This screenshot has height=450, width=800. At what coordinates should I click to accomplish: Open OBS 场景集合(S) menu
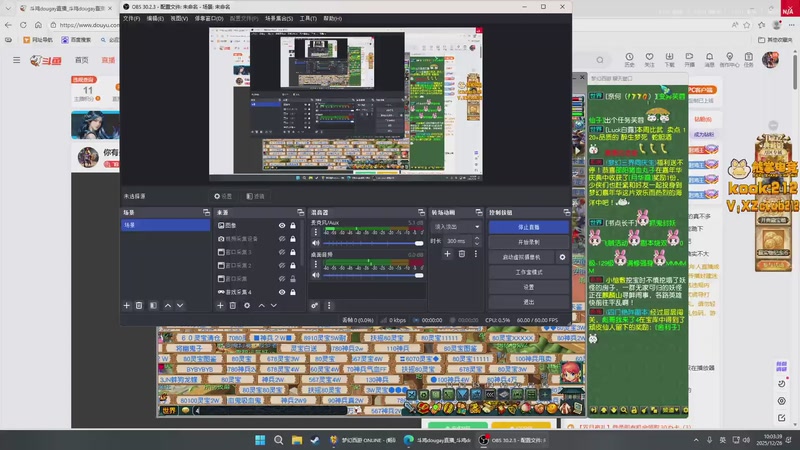tap(279, 18)
